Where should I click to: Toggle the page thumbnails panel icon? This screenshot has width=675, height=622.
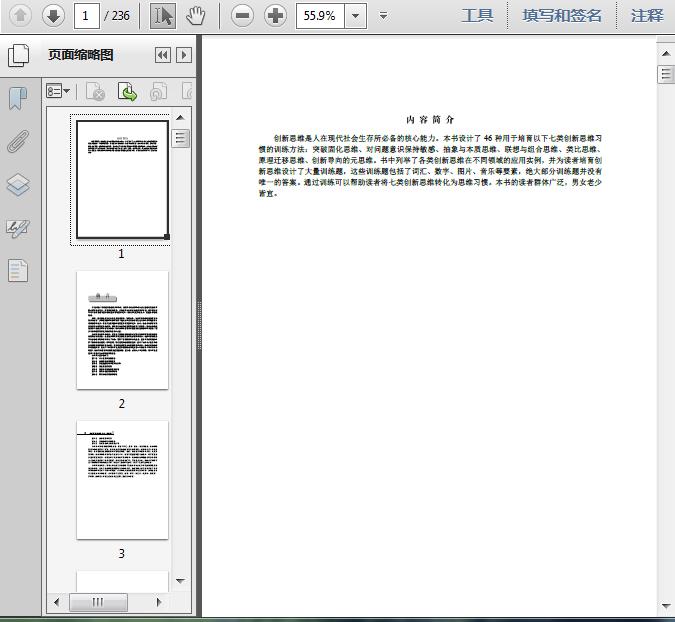click(18, 56)
